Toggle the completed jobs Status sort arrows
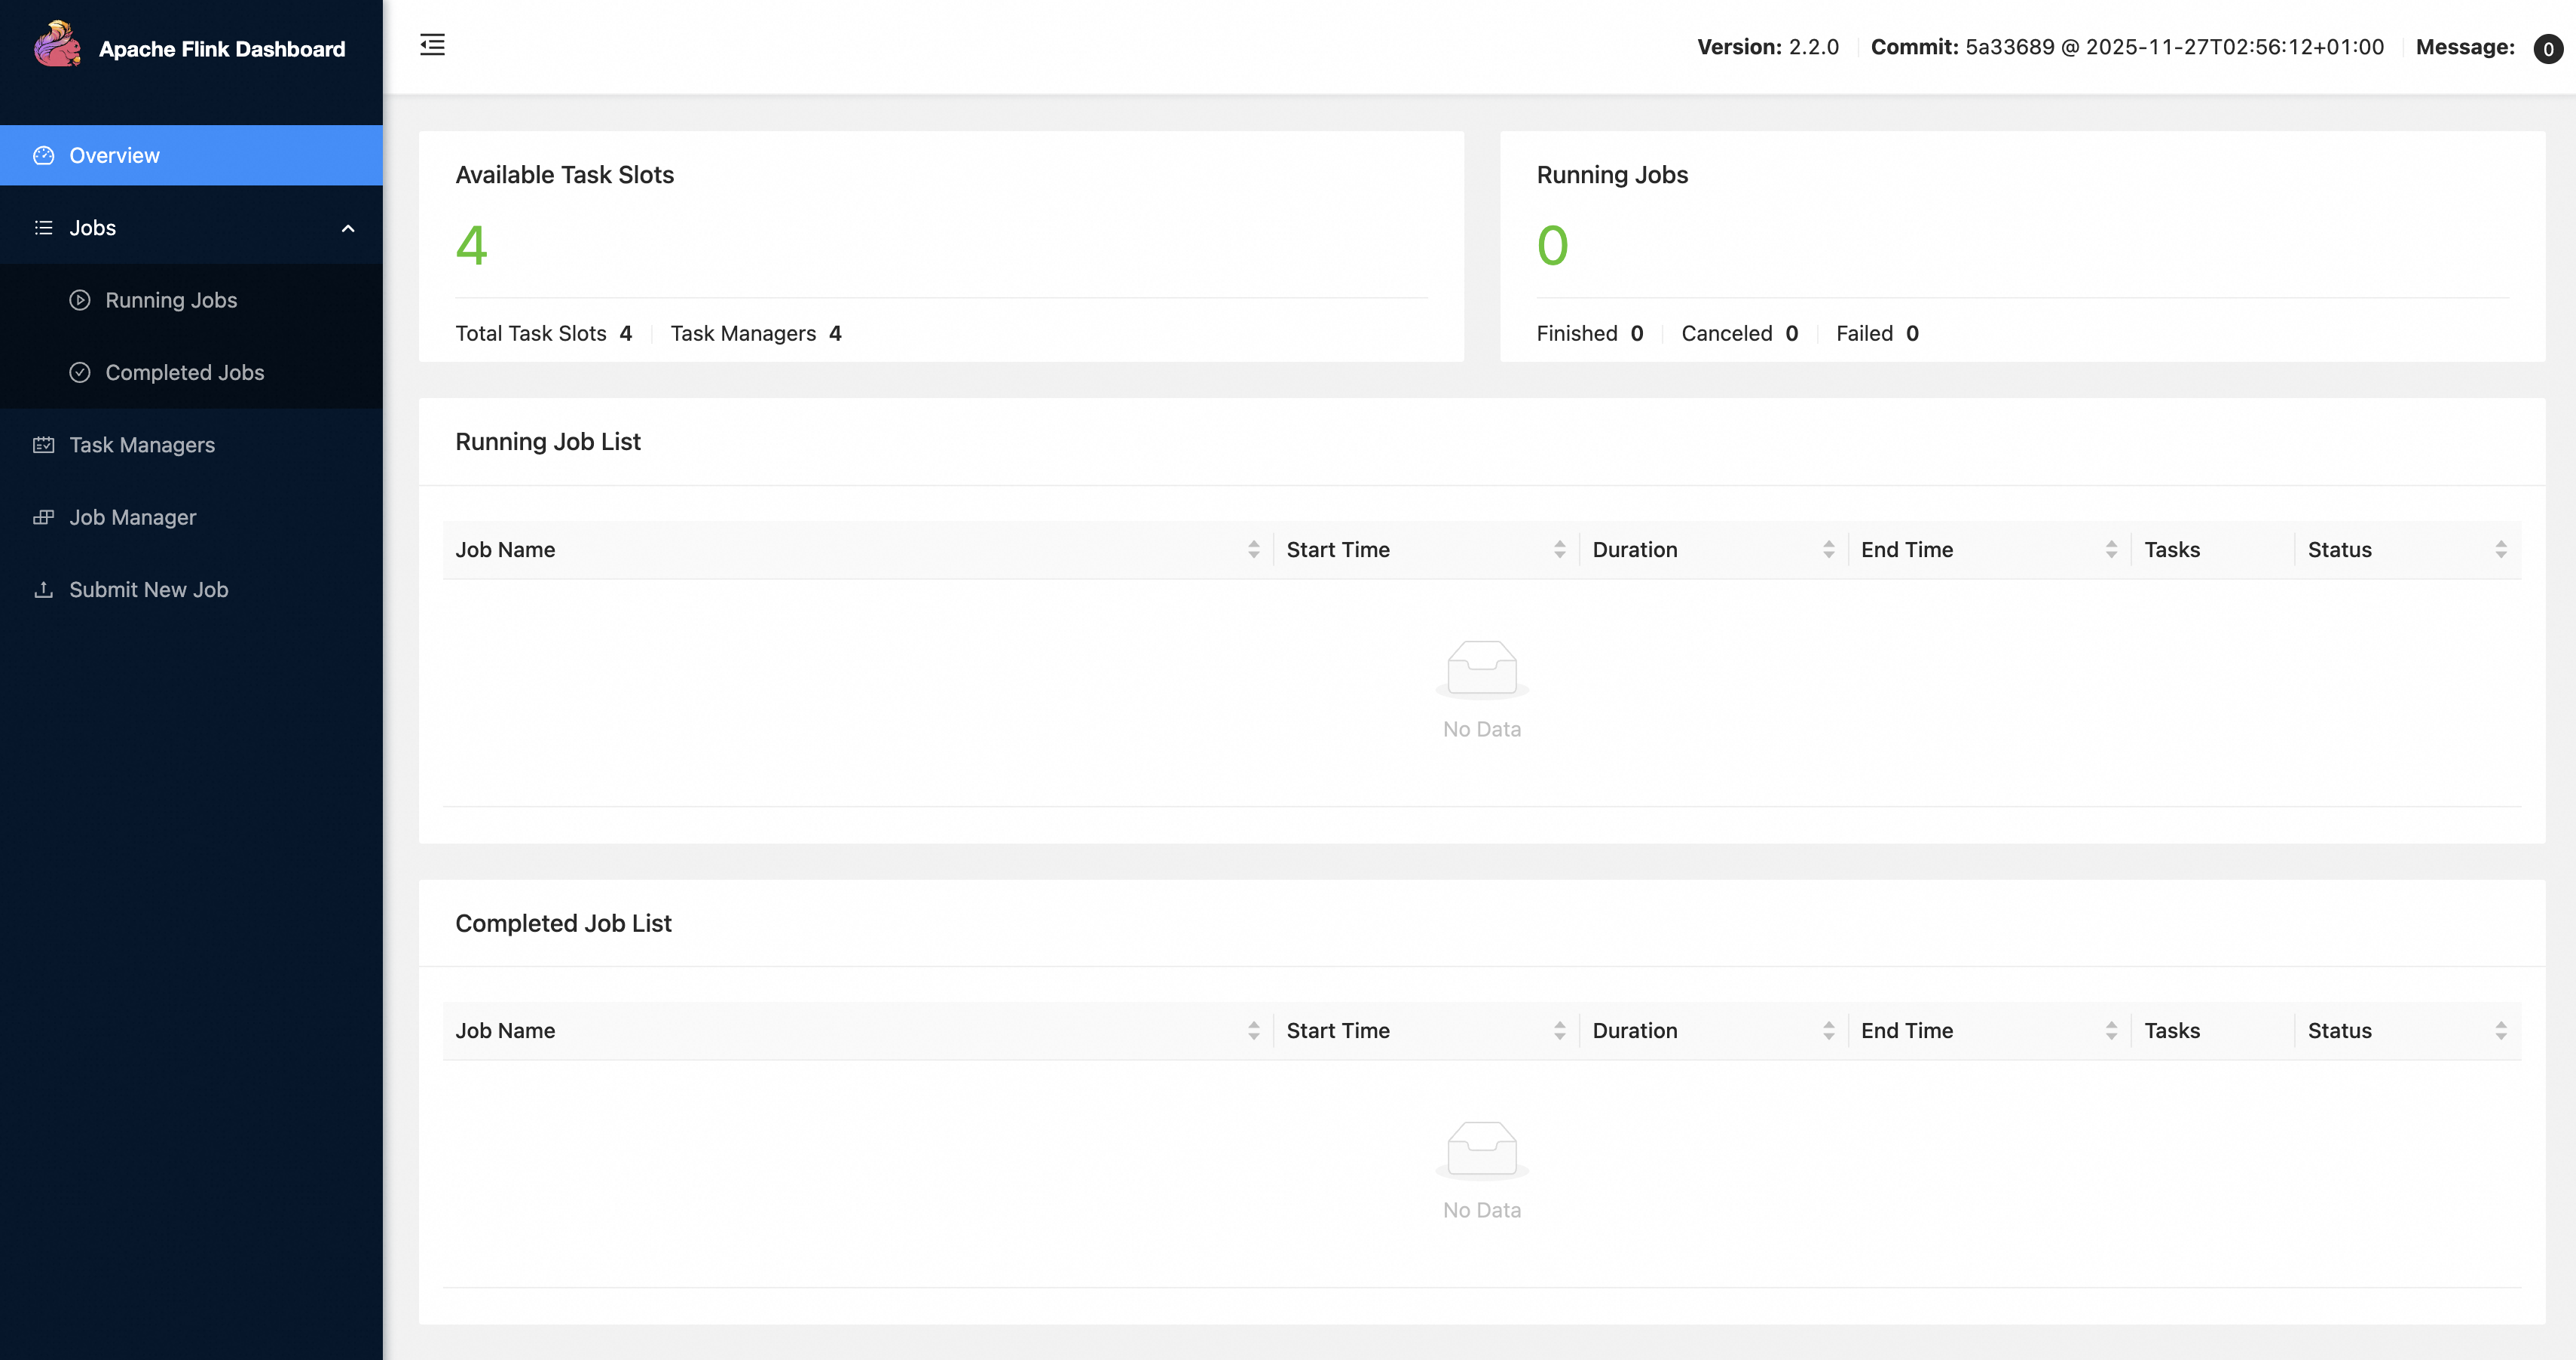The height and width of the screenshot is (1360, 2576). point(2500,1030)
